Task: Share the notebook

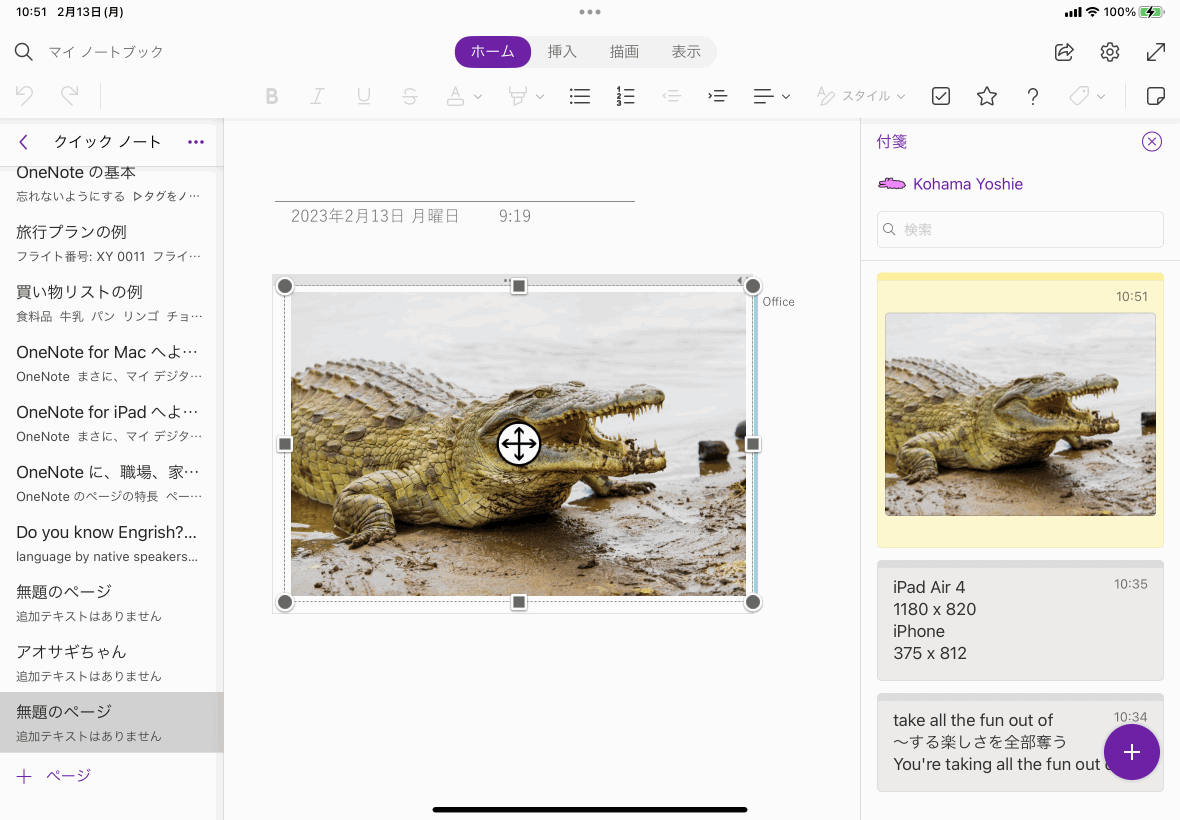Action: [x=1064, y=52]
